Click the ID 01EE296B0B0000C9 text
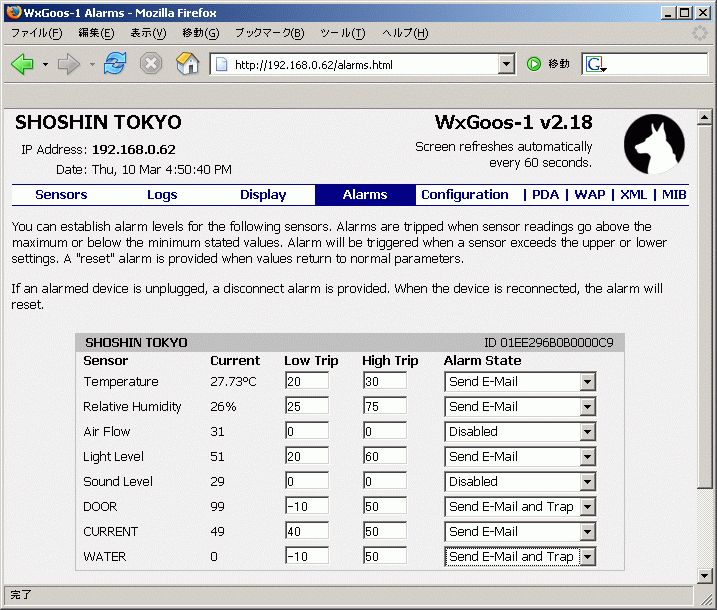Screen dimensions: 717x610 (x=549, y=342)
